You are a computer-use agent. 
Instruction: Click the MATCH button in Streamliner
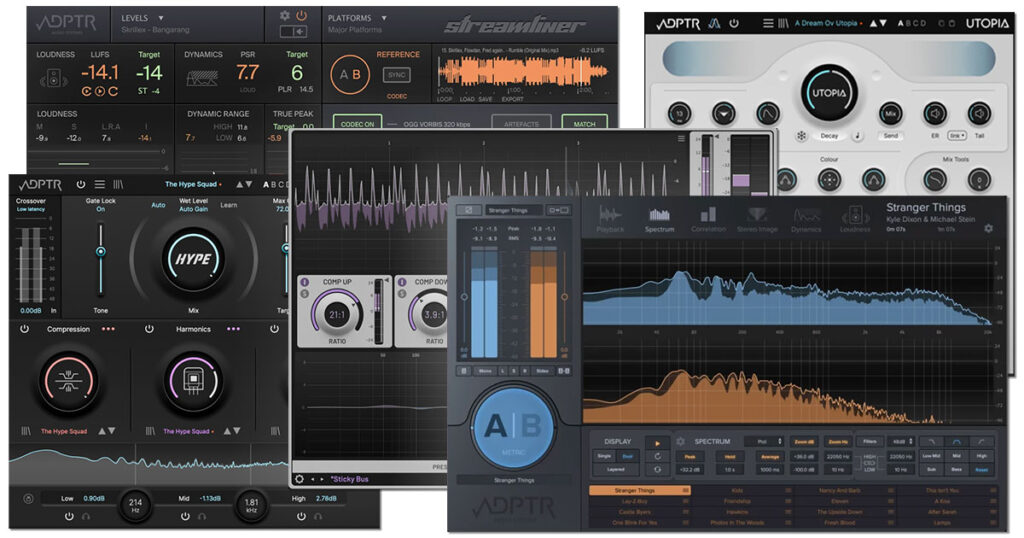coord(584,123)
